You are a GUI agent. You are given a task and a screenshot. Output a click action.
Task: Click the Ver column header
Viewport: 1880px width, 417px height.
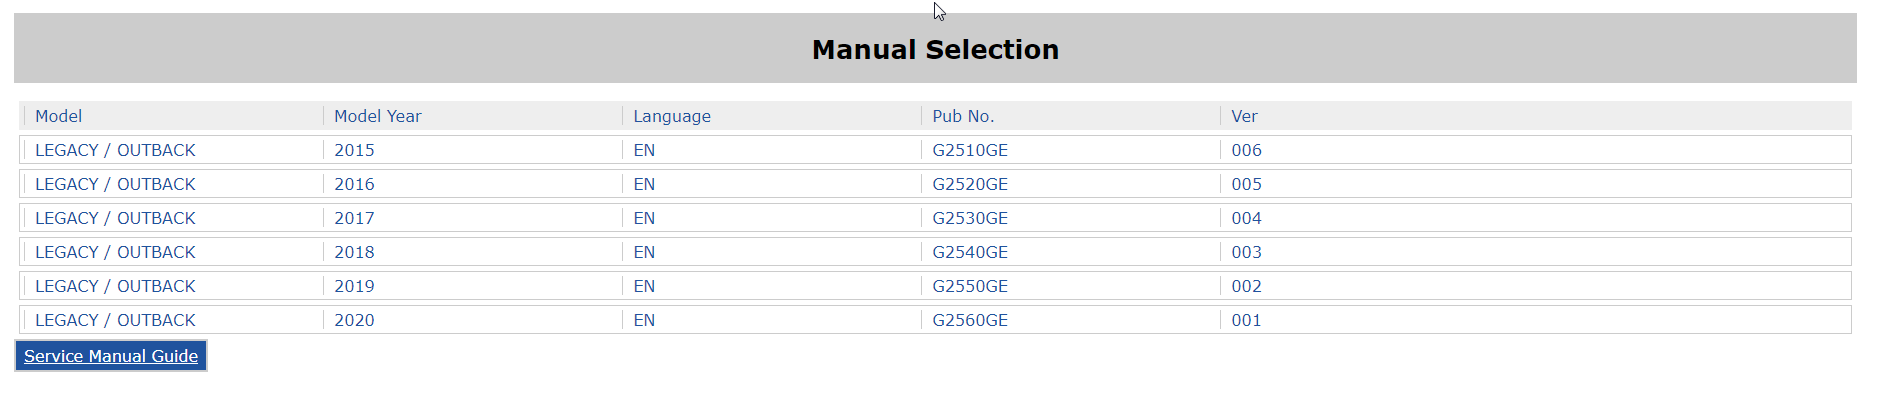tap(1244, 116)
